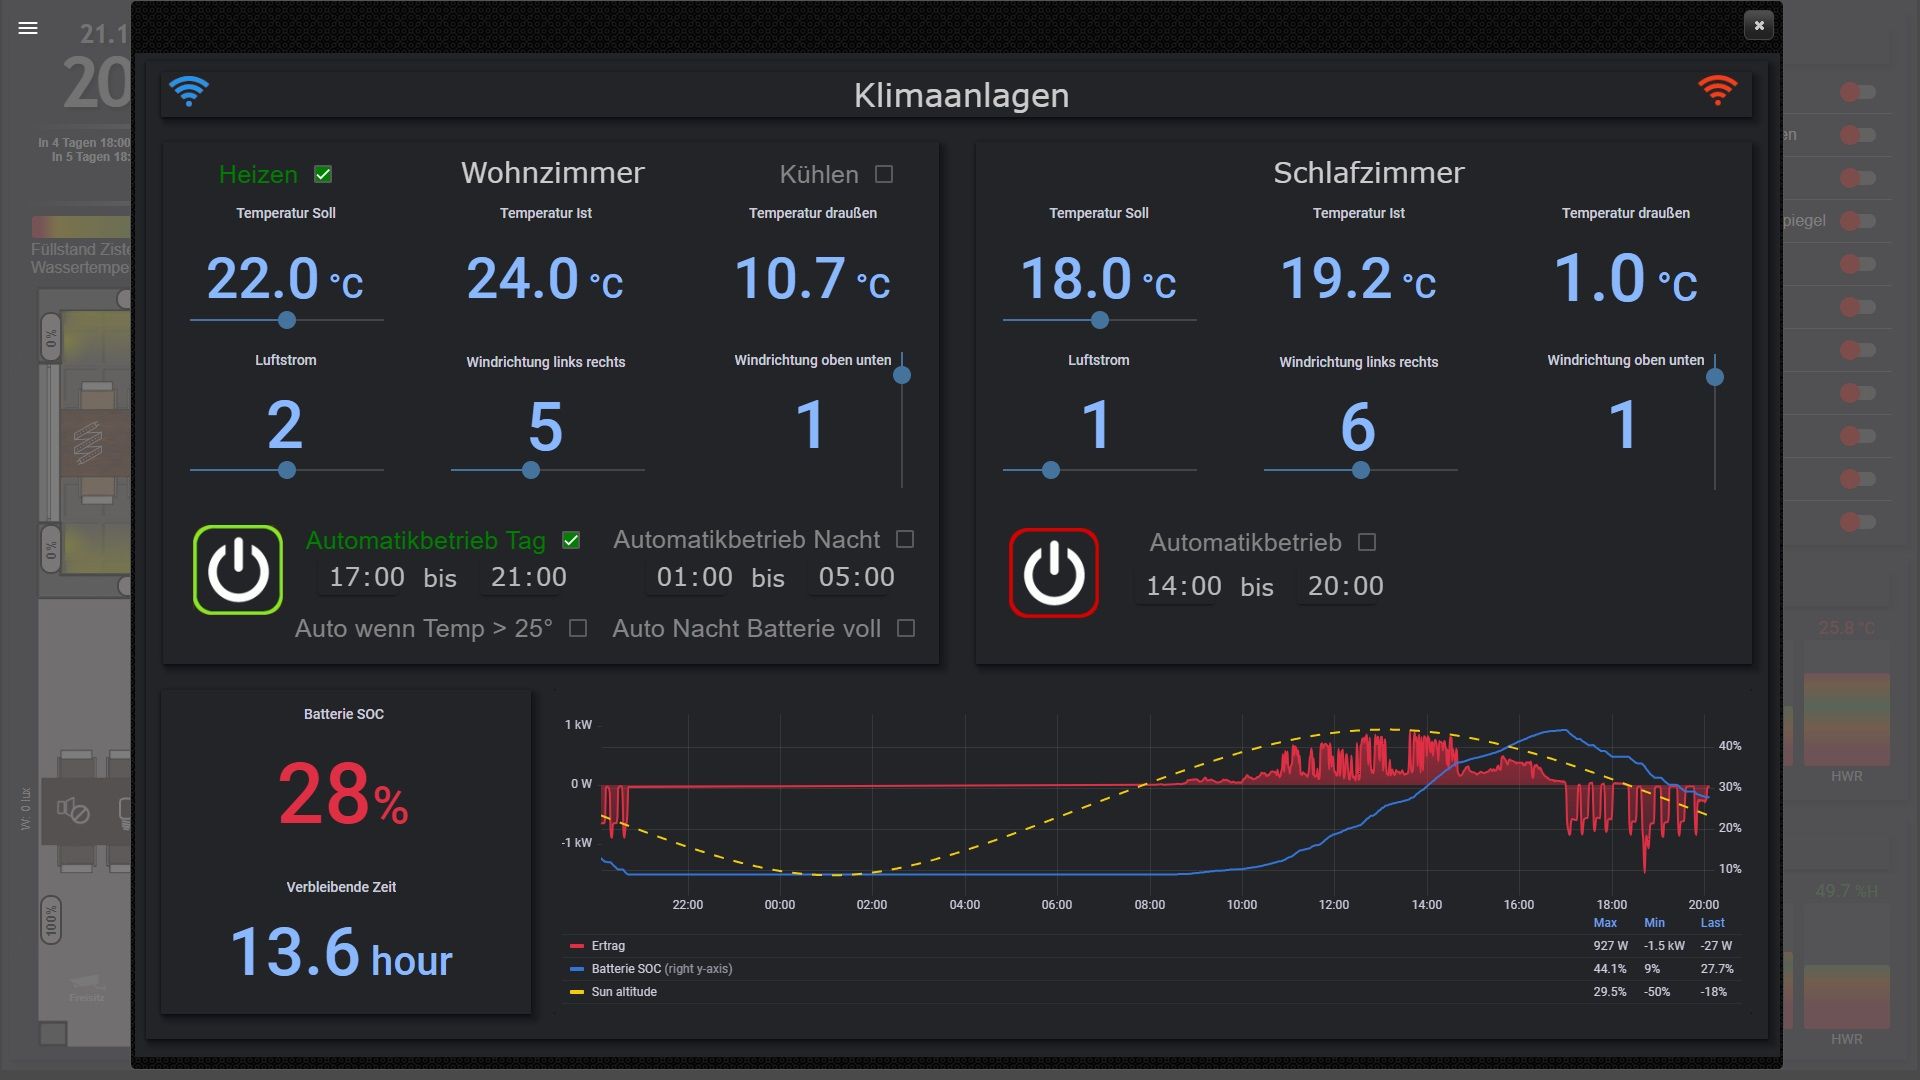
Task: Click the Wohnzimmer heading
Action: (552, 173)
